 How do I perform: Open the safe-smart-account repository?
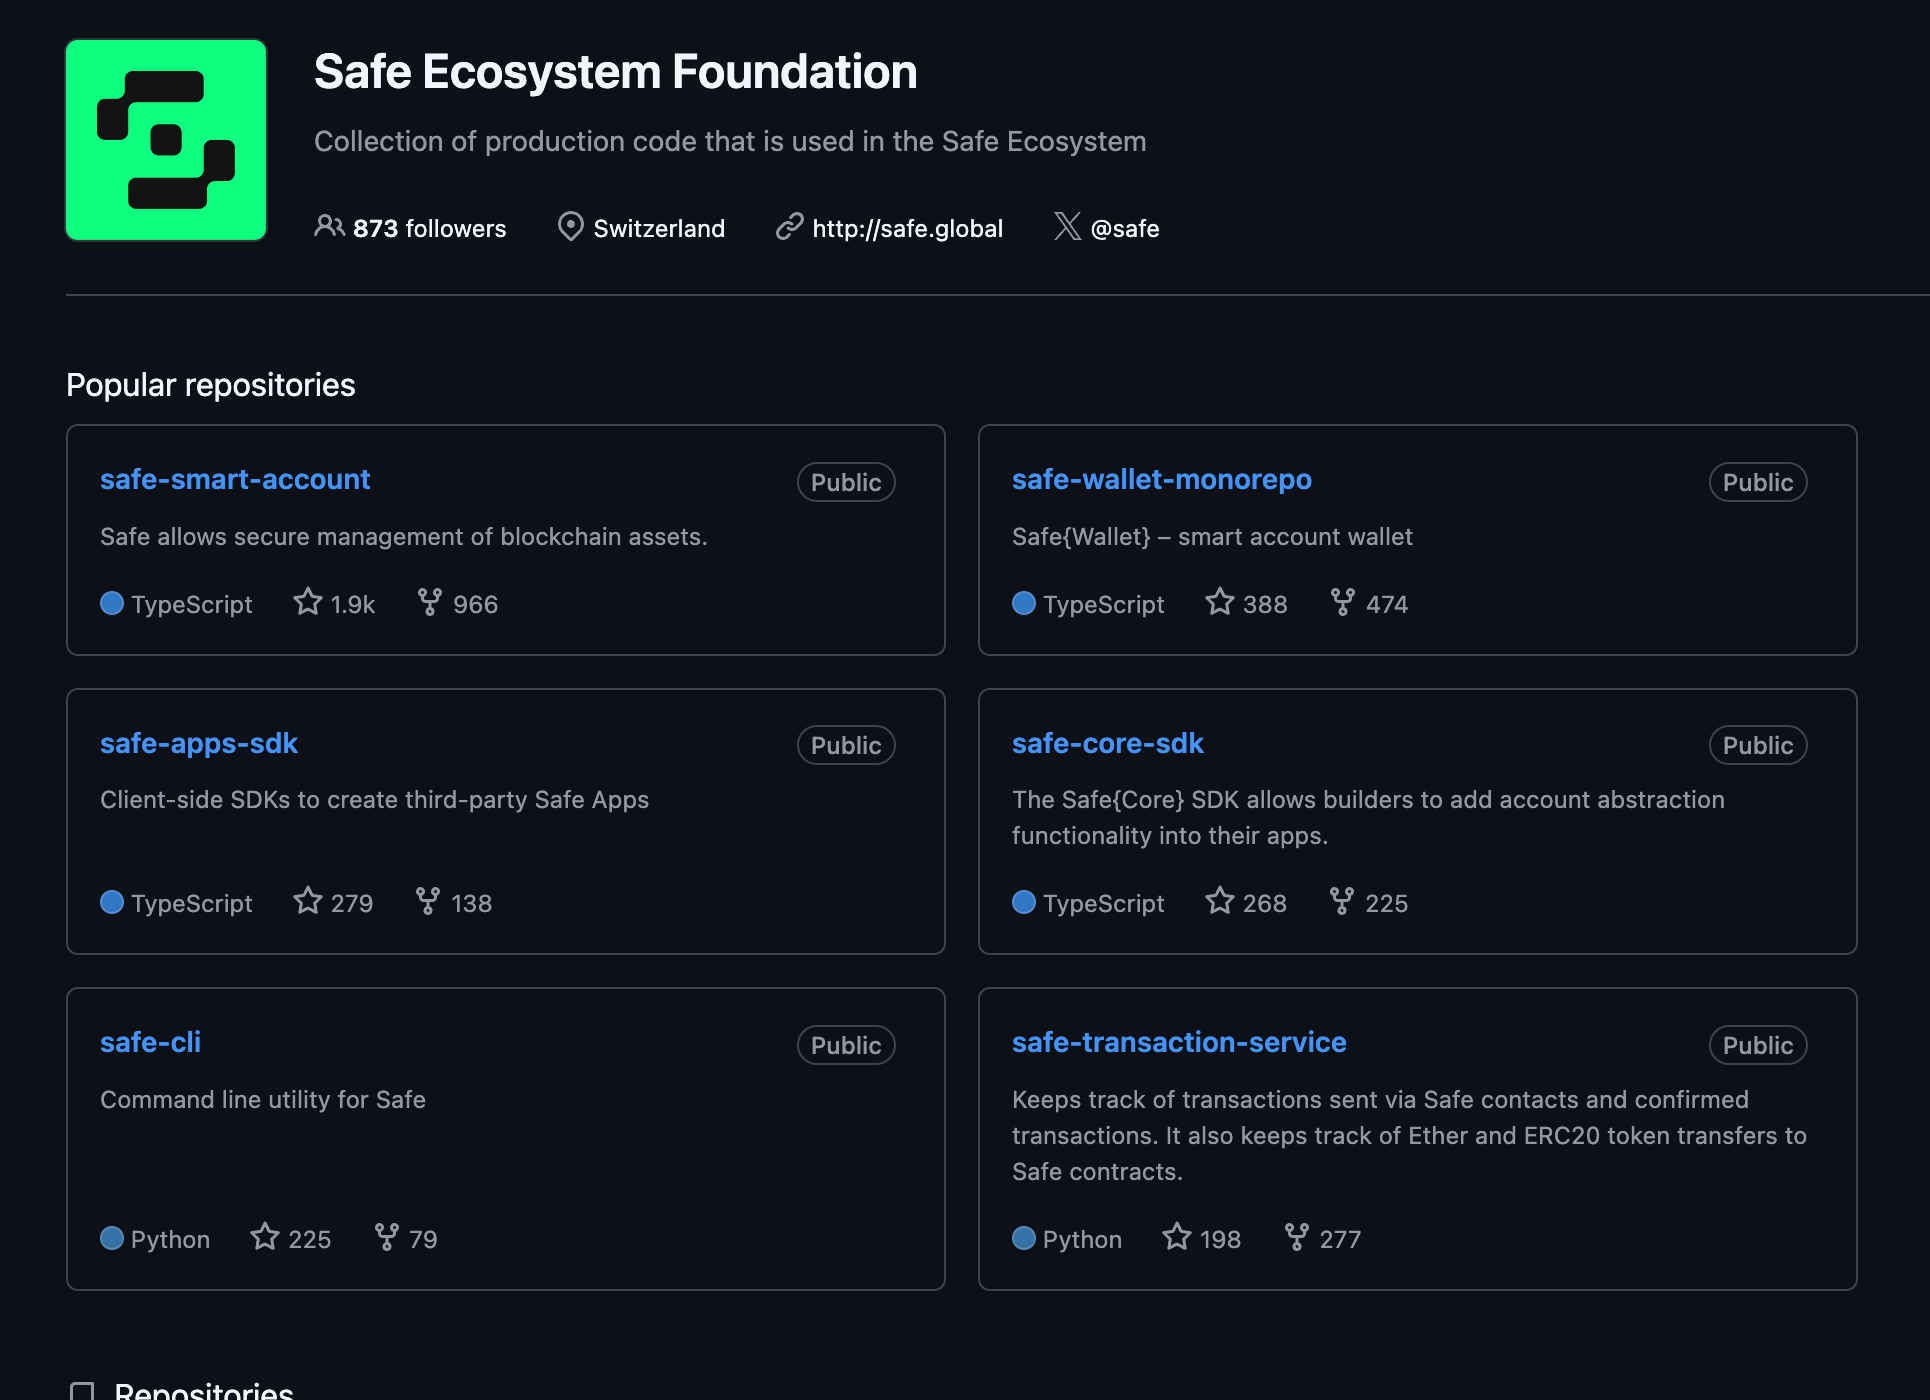tap(235, 479)
